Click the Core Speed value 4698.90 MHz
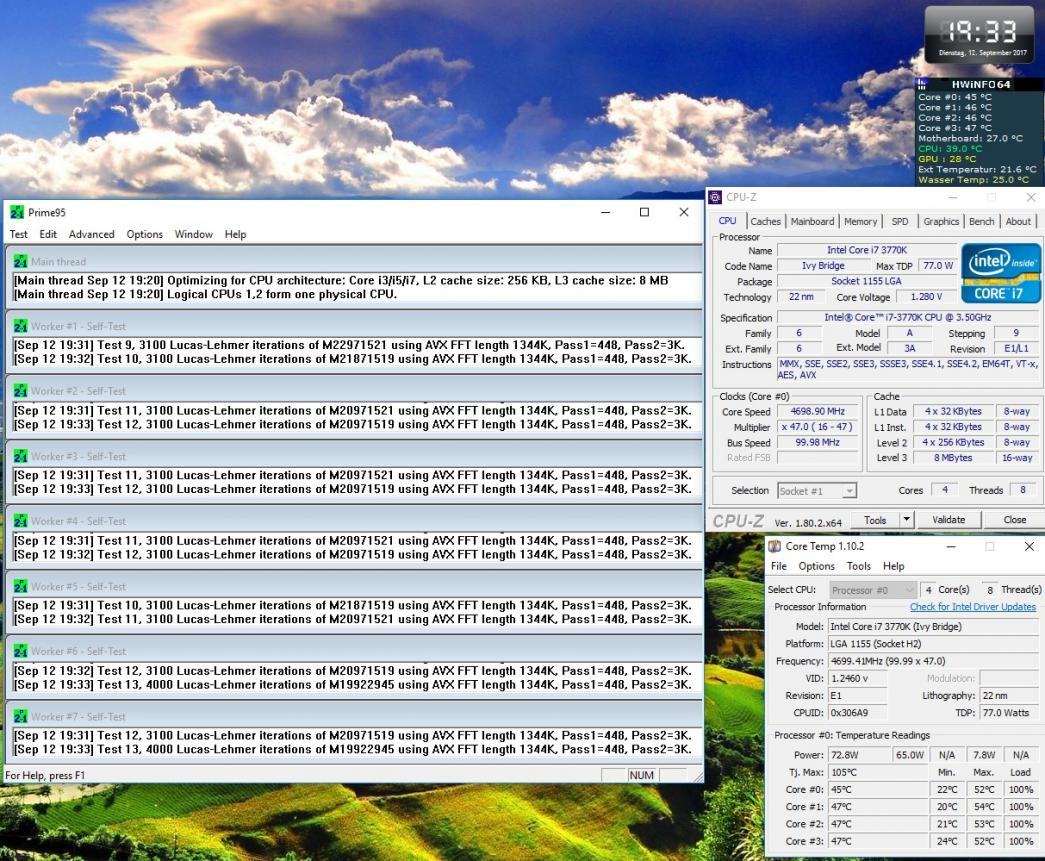 click(818, 412)
